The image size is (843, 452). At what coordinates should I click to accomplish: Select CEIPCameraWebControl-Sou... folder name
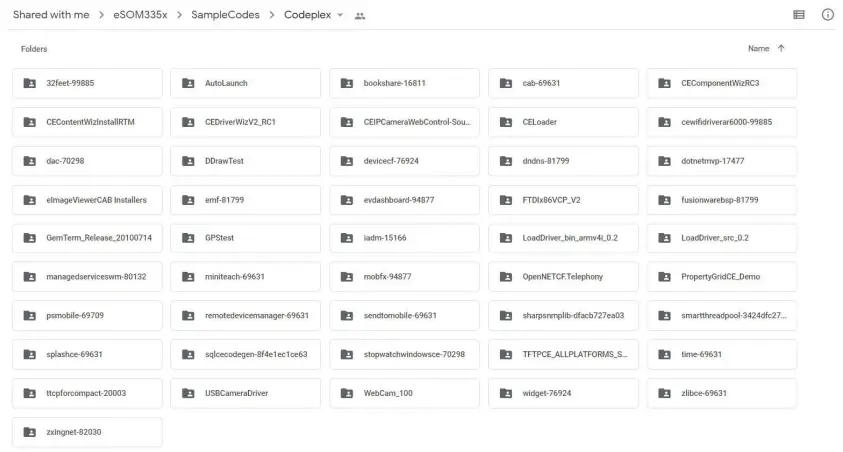[x=417, y=122]
